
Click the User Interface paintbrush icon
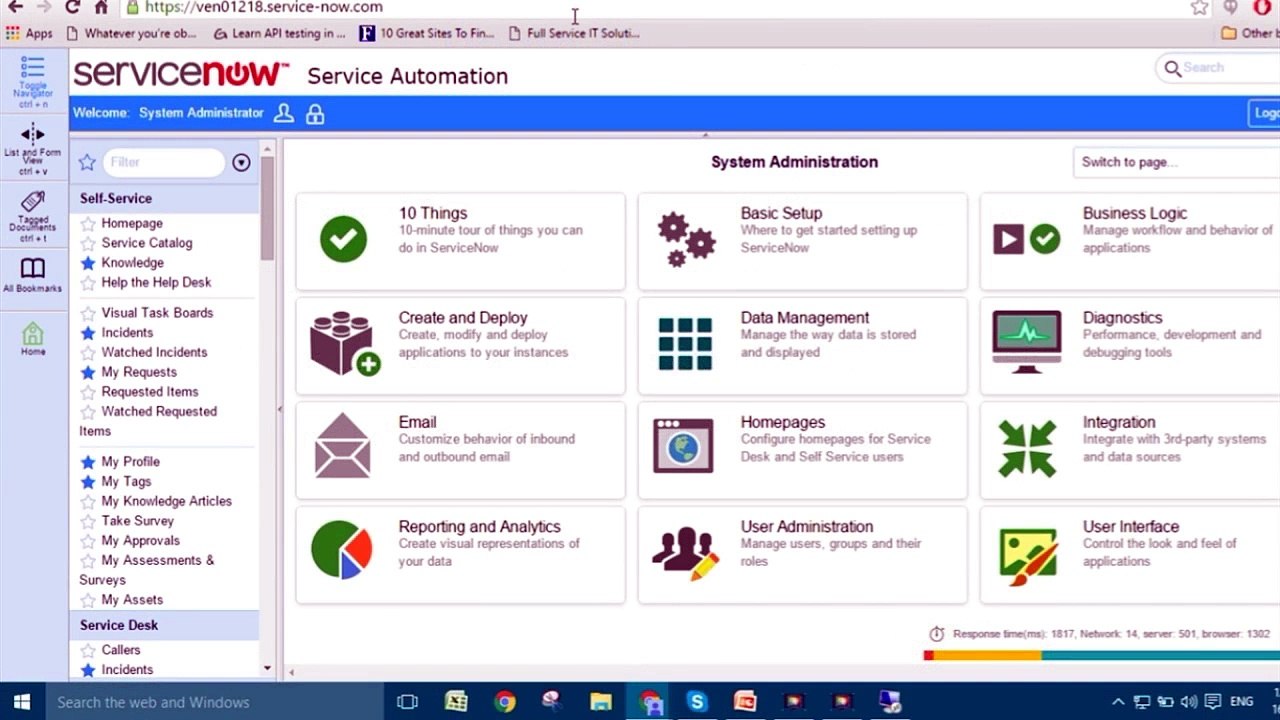coord(1028,554)
